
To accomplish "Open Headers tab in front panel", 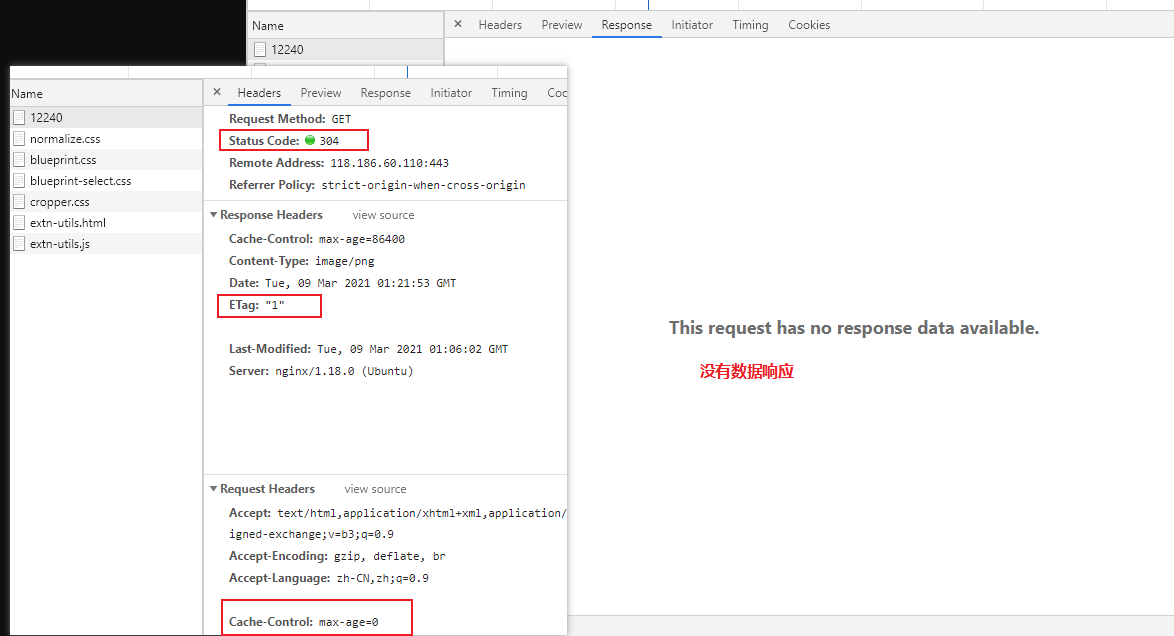I will pos(259,93).
